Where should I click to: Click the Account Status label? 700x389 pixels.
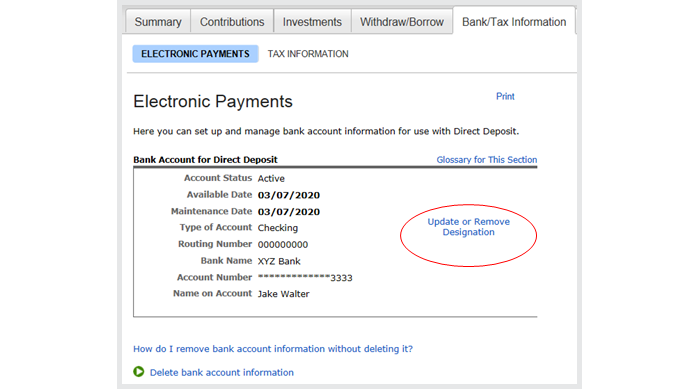coord(218,178)
